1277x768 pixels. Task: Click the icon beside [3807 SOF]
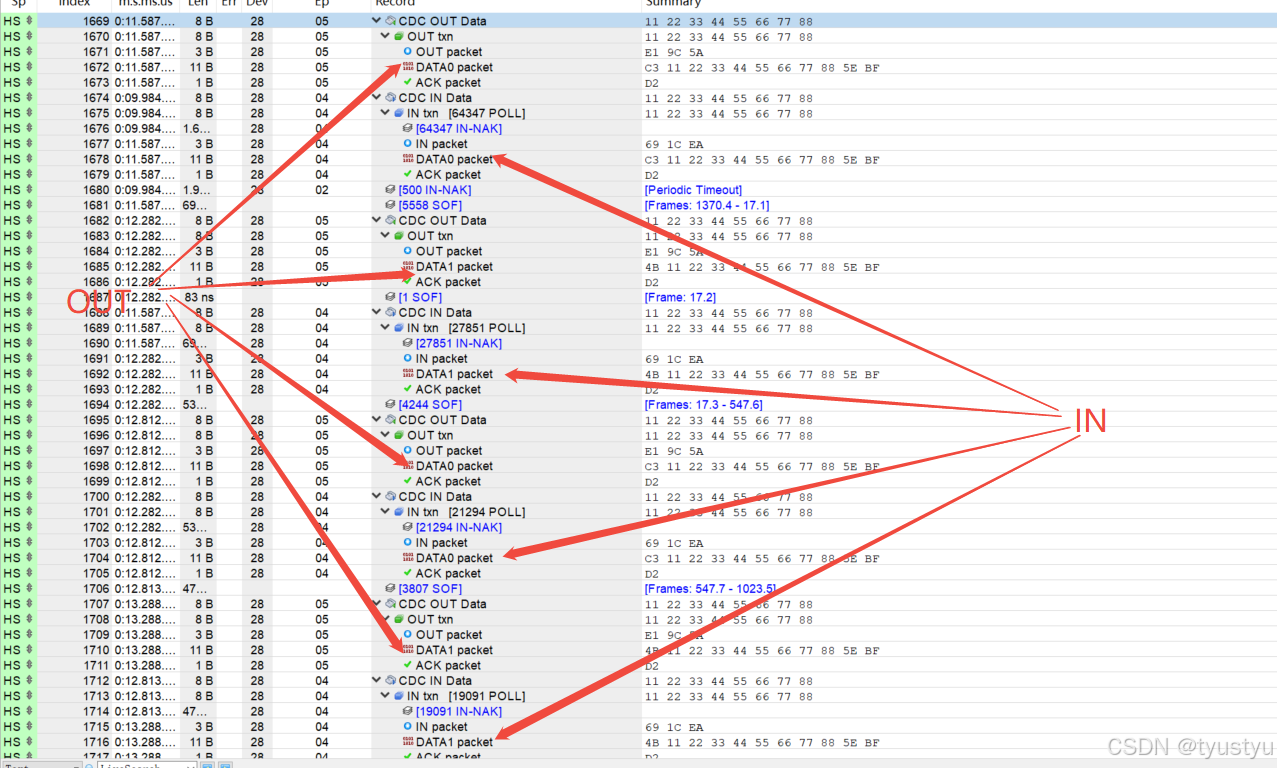click(390, 589)
